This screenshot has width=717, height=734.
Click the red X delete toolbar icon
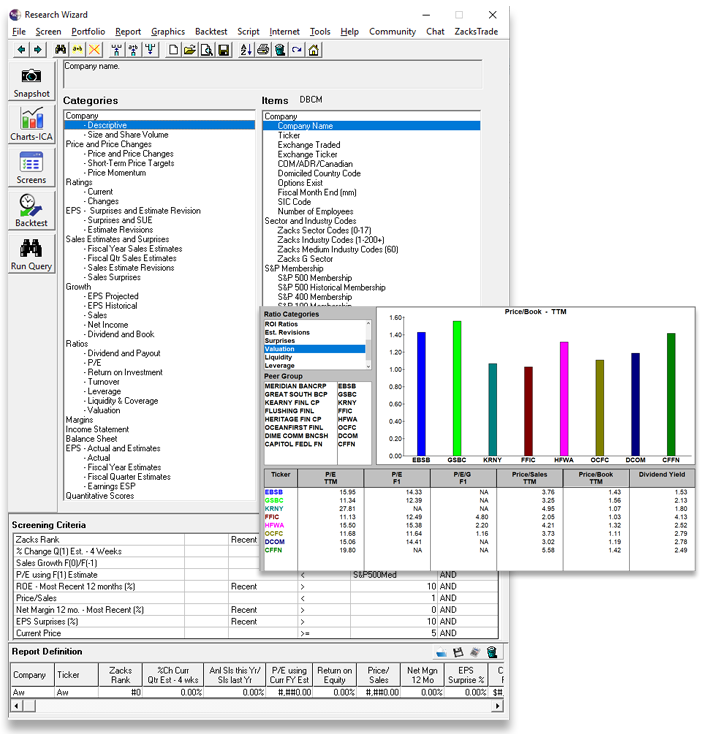click(x=94, y=50)
